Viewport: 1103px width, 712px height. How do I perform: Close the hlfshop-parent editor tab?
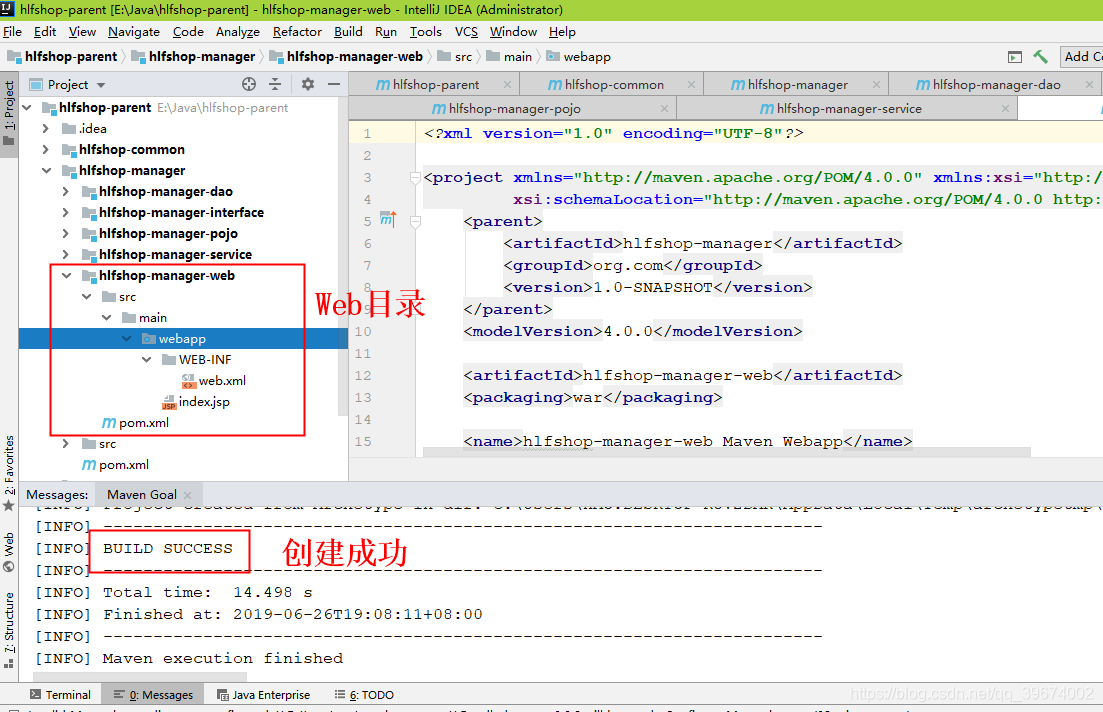507,84
